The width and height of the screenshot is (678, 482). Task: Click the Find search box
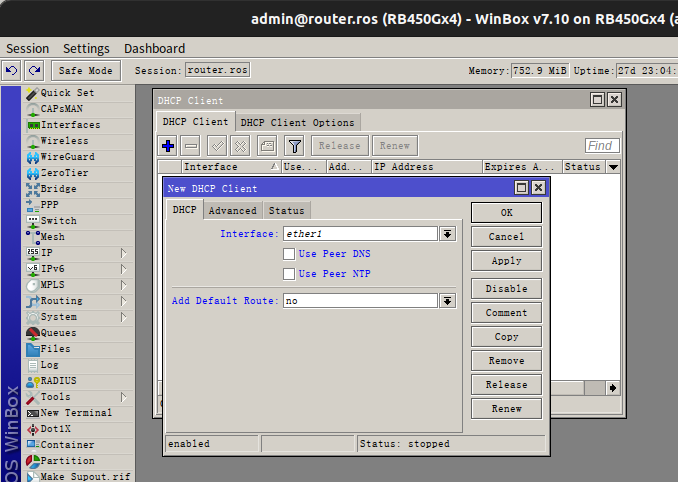pyautogui.click(x=602, y=146)
